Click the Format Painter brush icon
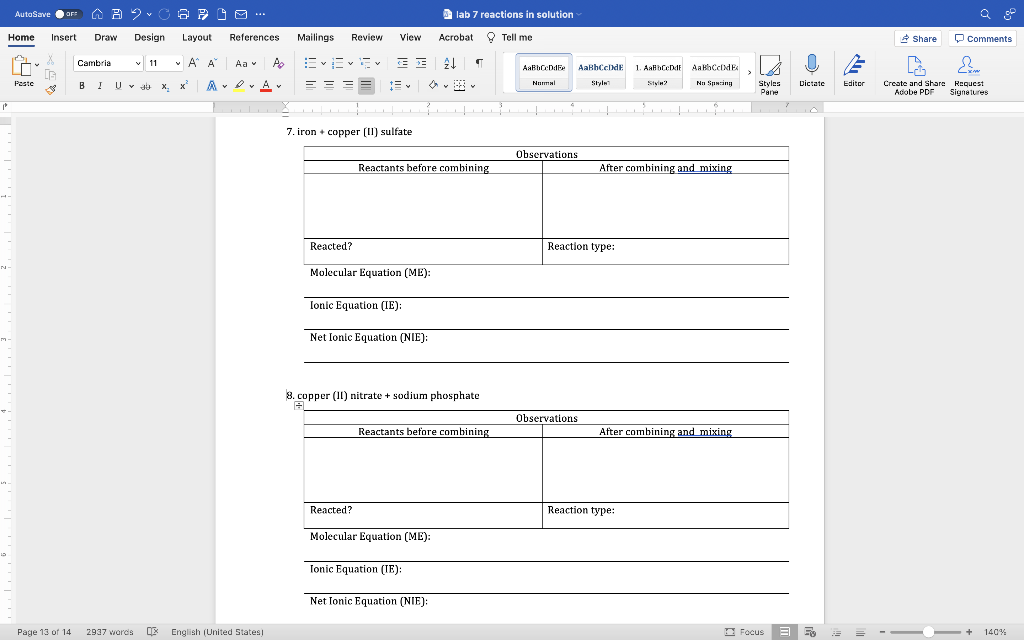Image resolution: width=1024 pixels, height=640 pixels. (51, 89)
